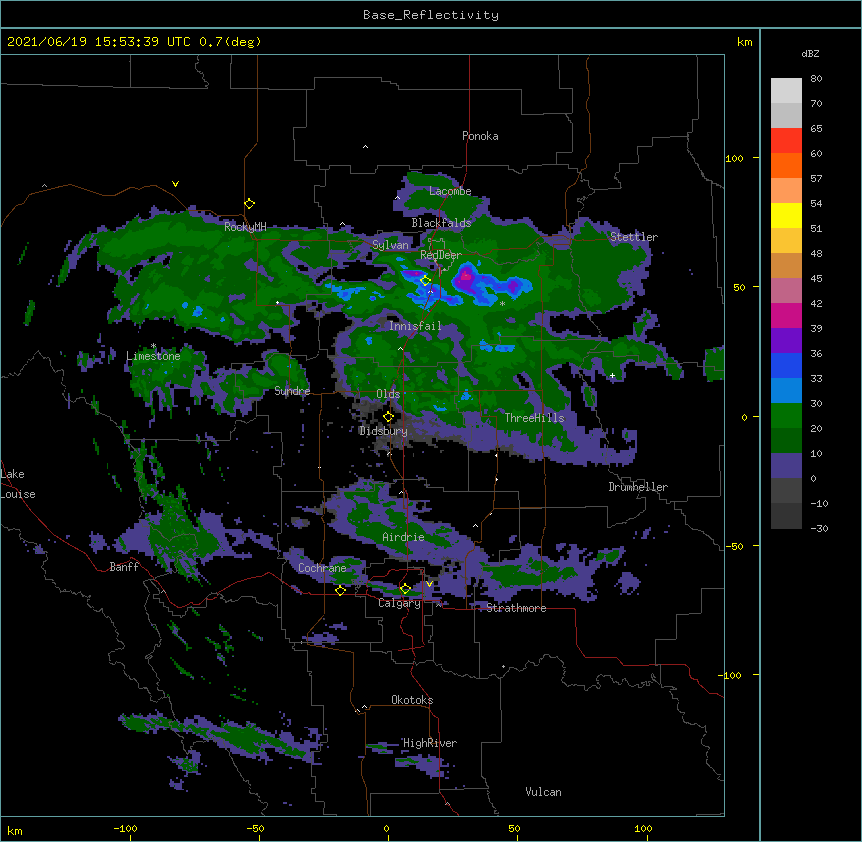Select the dark blue 36-33 dBZ swatch
The height and width of the screenshot is (842, 862).
click(x=786, y=365)
